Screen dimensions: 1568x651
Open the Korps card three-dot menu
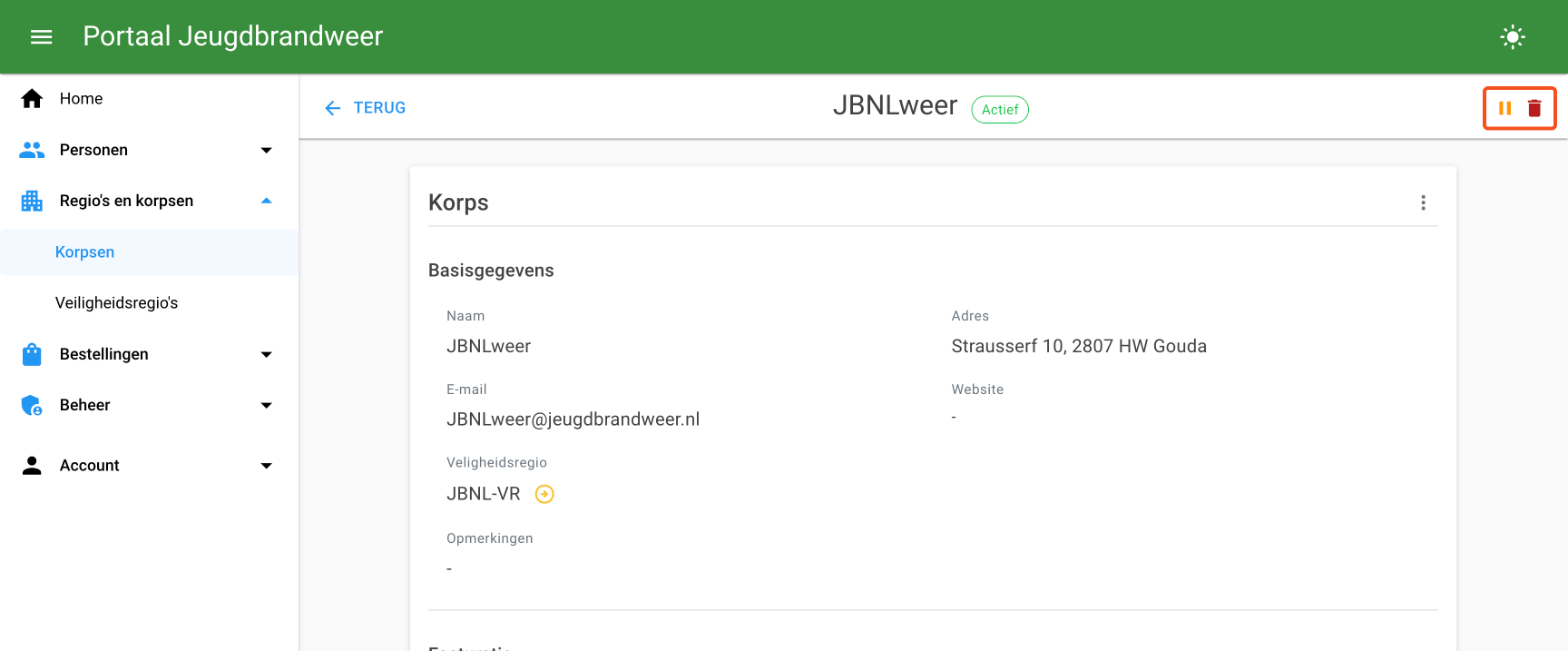coord(1423,203)
